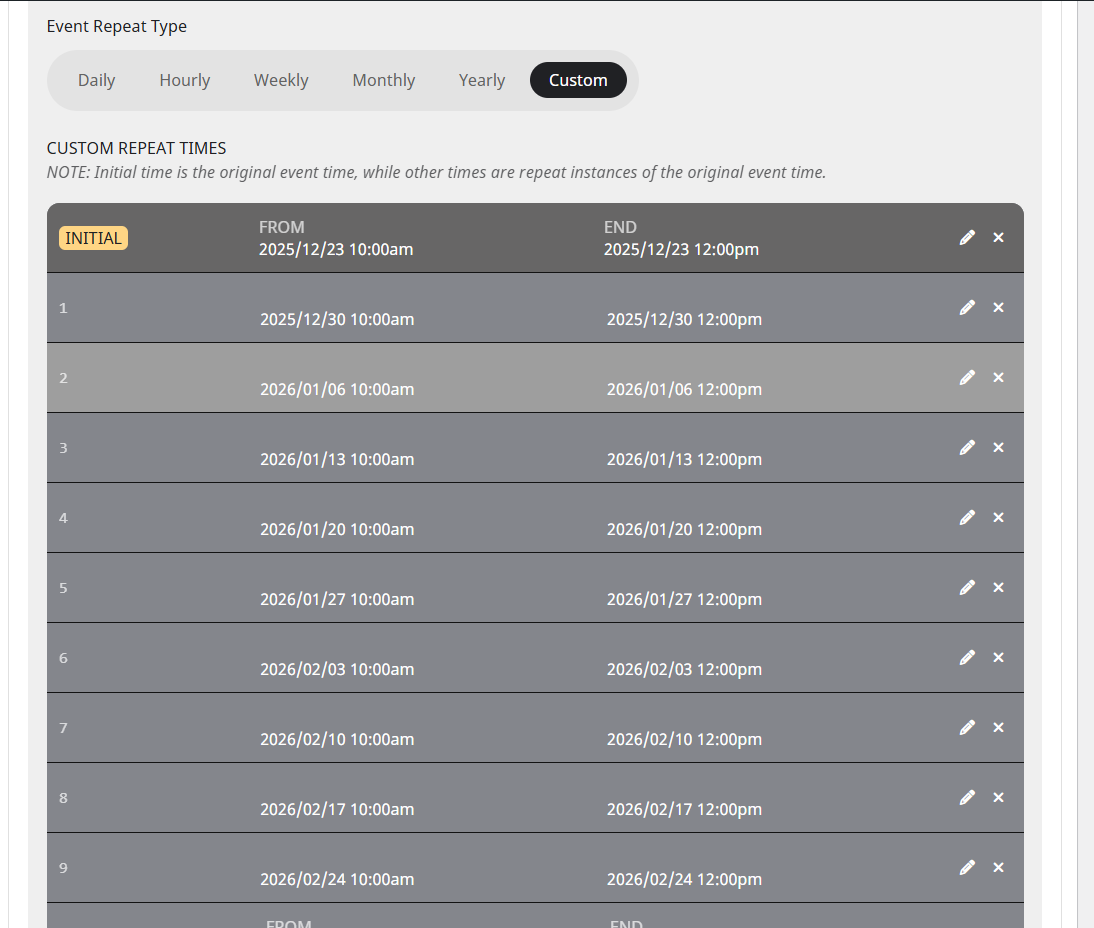Viewport: 1094px width, 928px height.
Task: Click the active Custom repeat option
Action: click(x=578, y=80)
